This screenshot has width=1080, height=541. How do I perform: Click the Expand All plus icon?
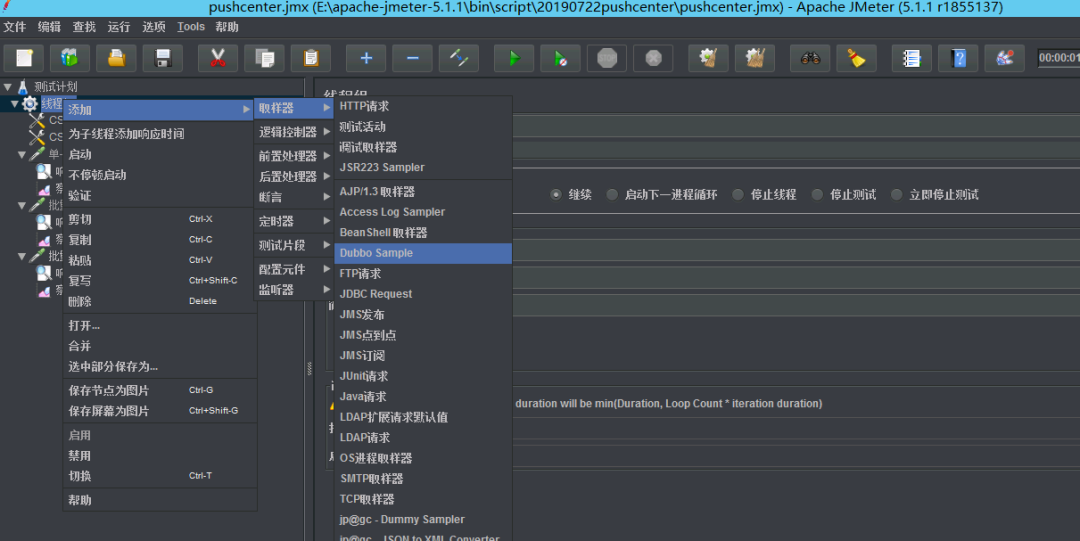point(366,58)
